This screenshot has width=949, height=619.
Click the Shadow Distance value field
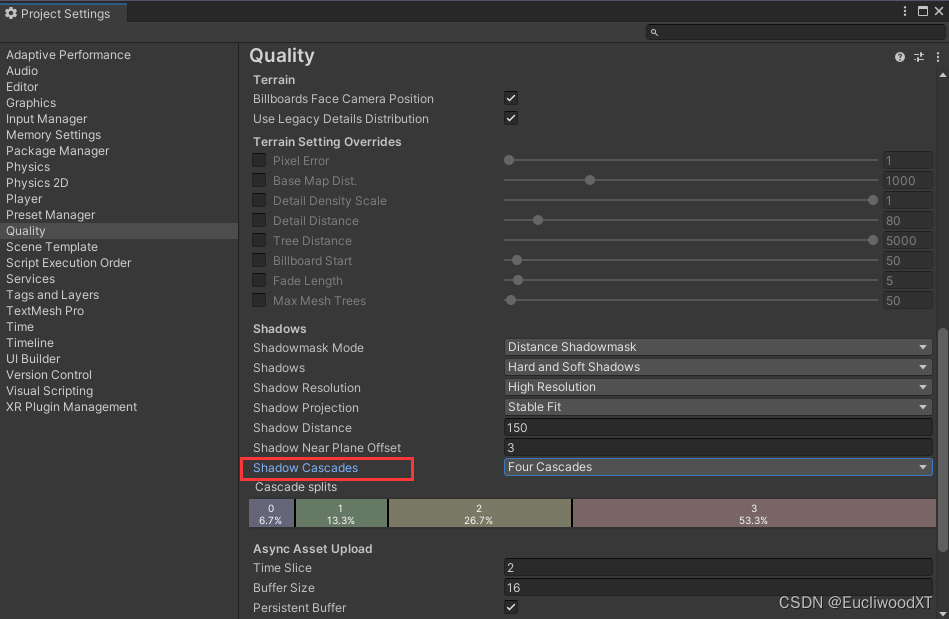pos(718,427)
